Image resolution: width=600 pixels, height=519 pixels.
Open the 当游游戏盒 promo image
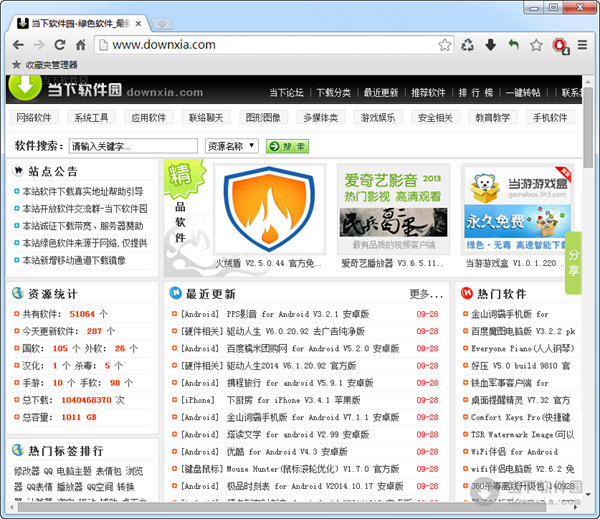517,209
